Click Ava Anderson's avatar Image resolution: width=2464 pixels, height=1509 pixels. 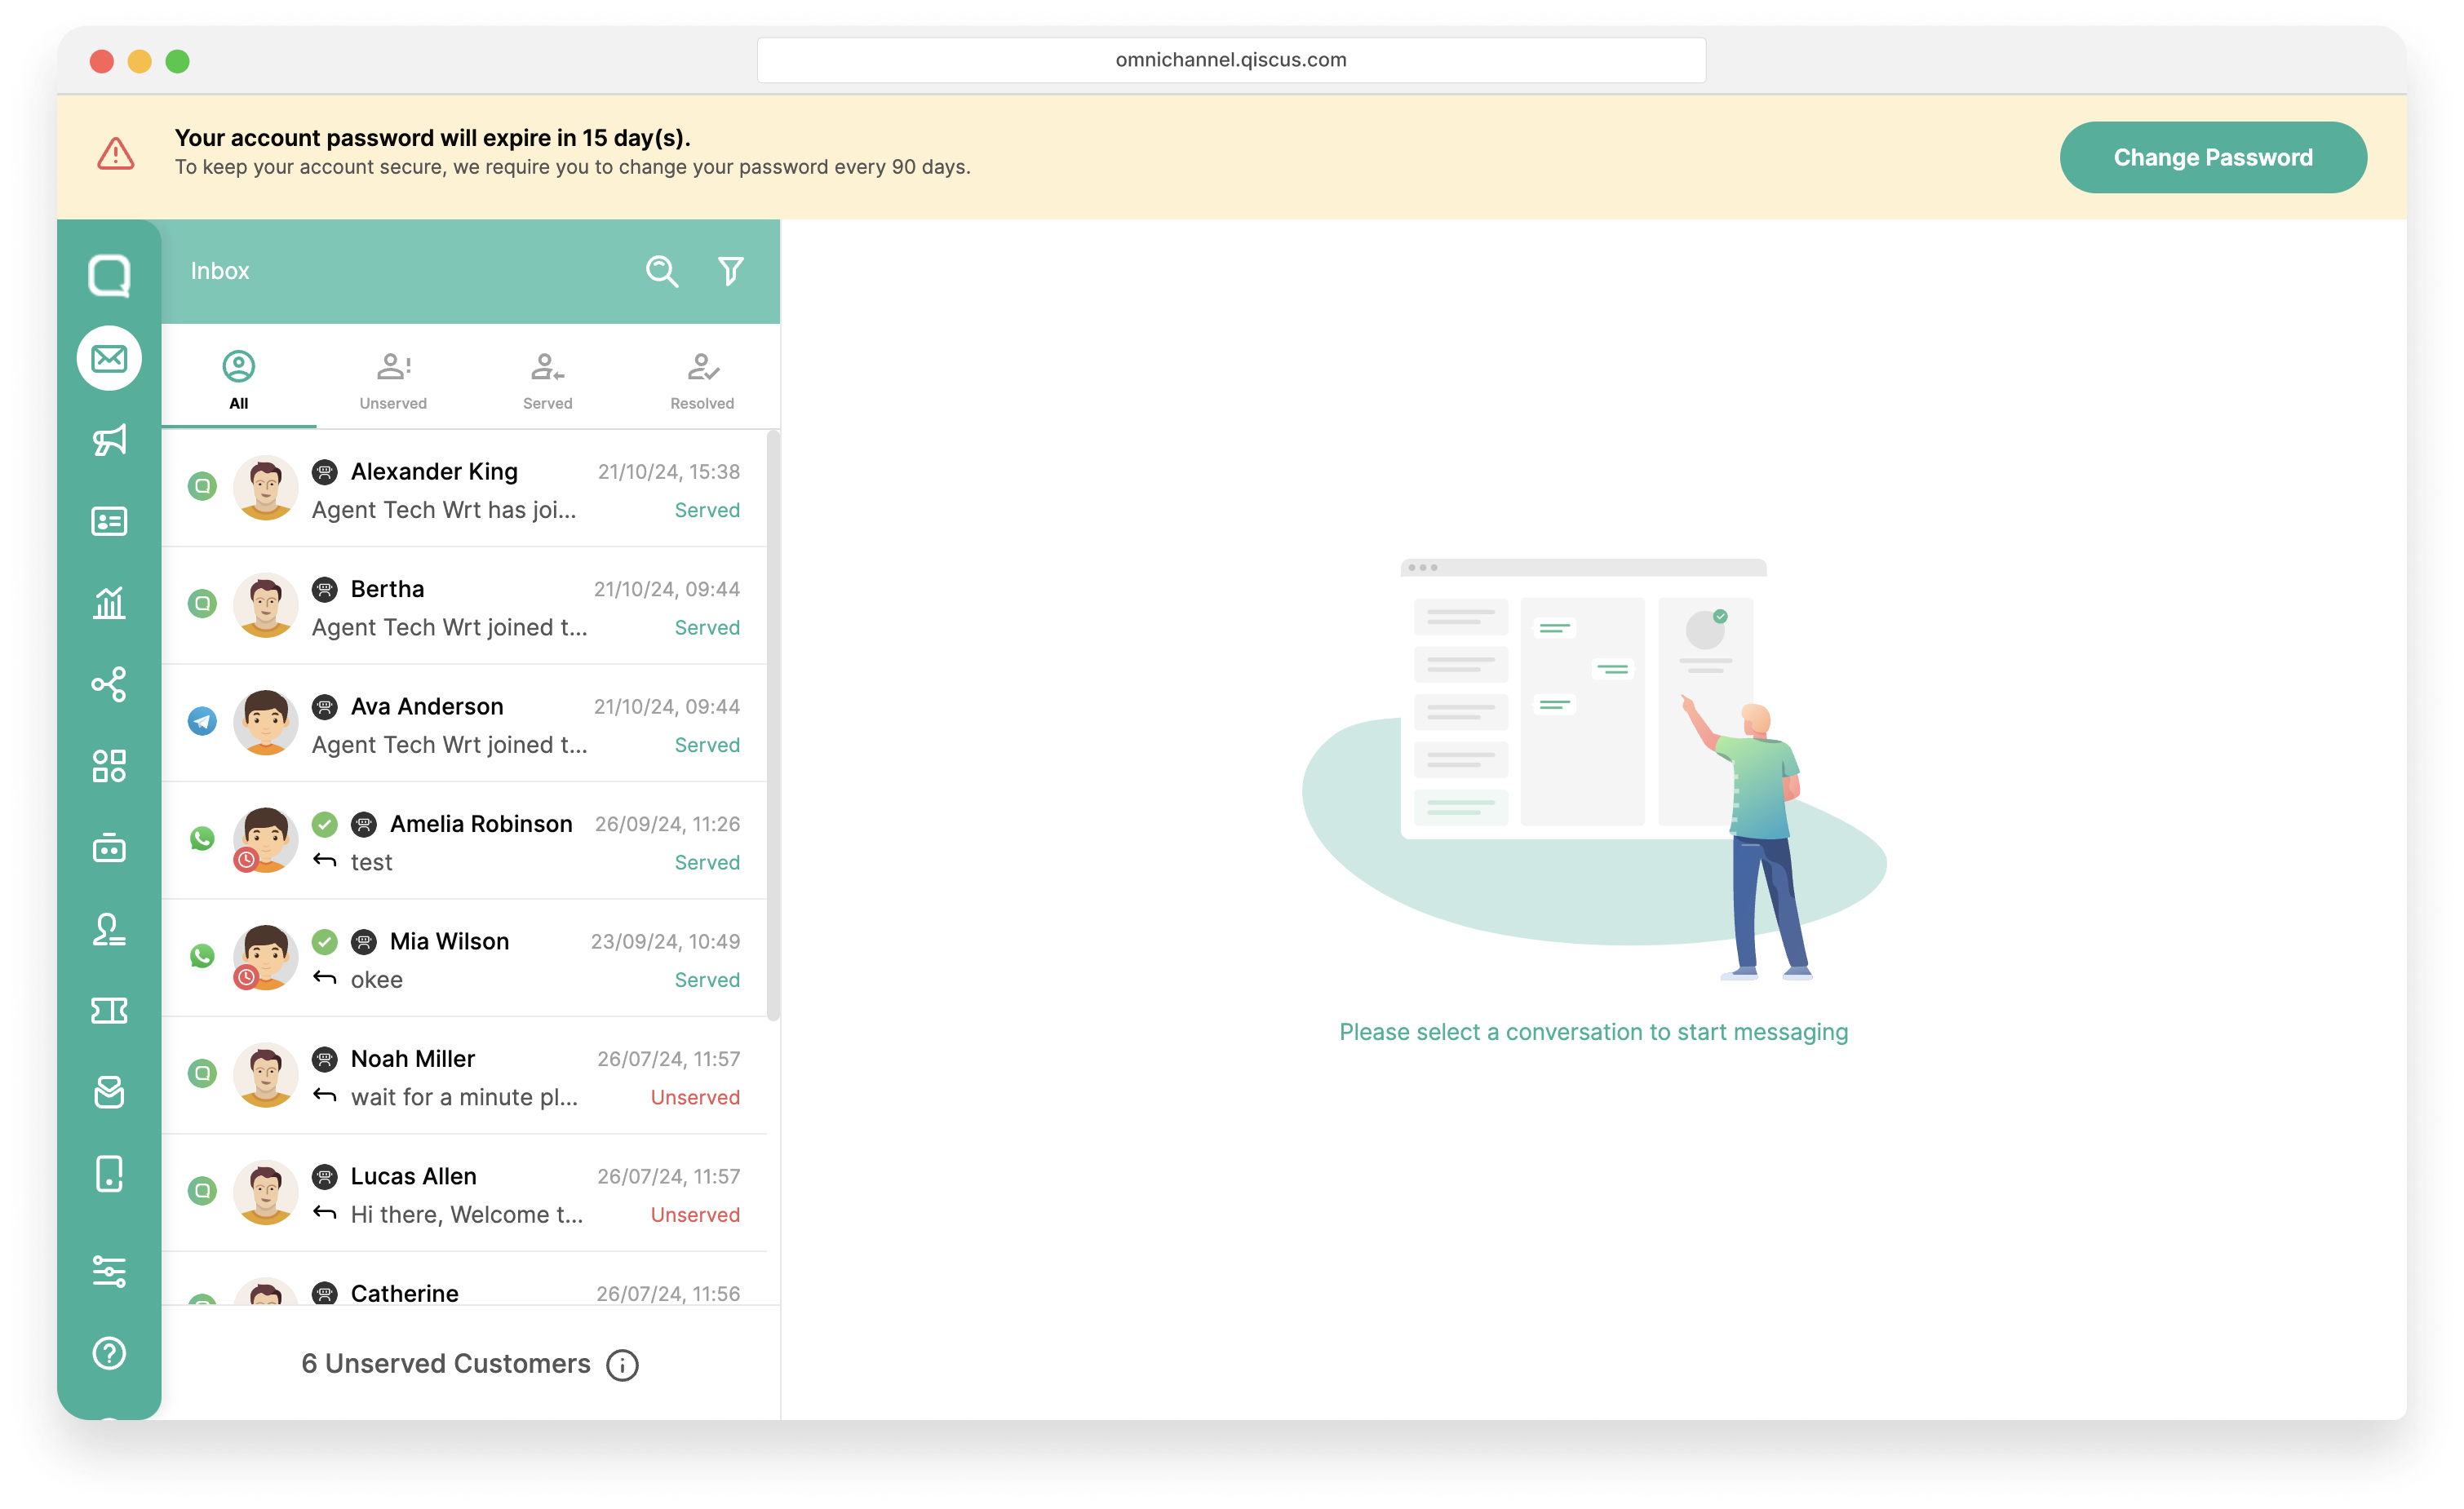[x=266, y=723]
